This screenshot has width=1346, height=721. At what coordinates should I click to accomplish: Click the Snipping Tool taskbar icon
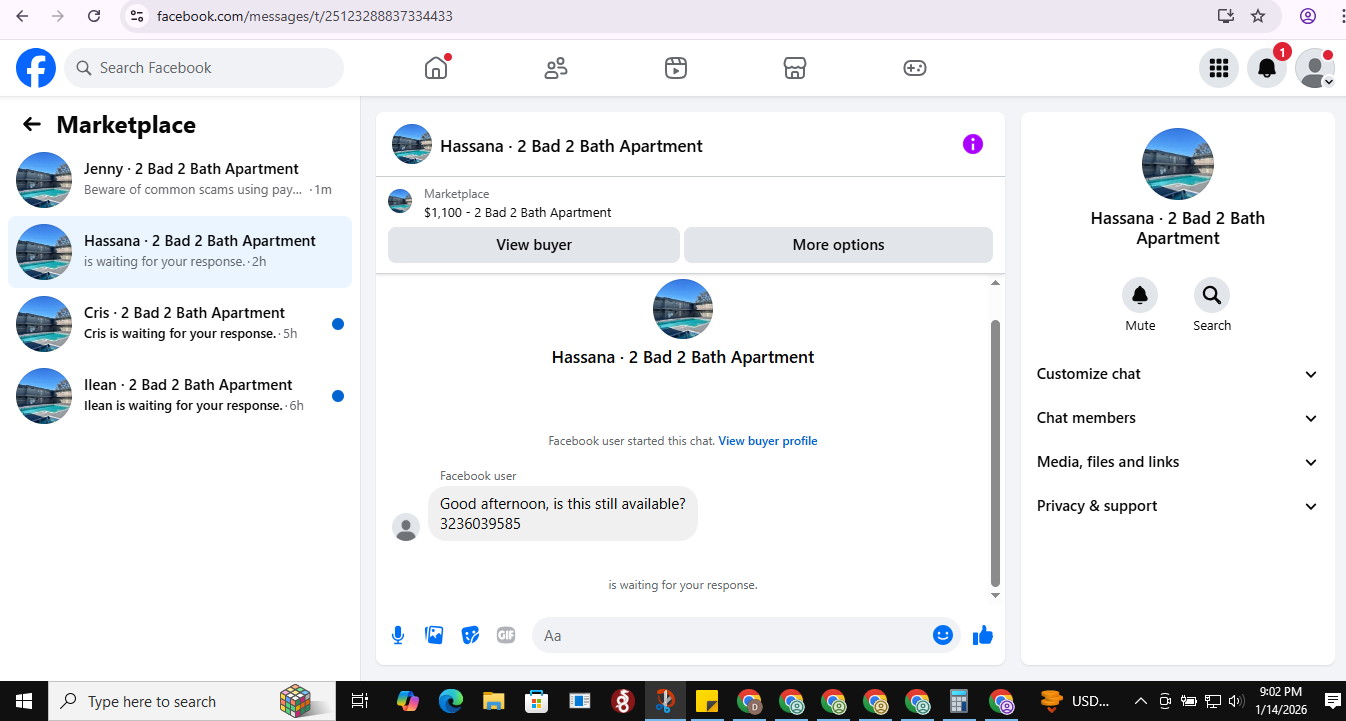[x=664, y=701]
